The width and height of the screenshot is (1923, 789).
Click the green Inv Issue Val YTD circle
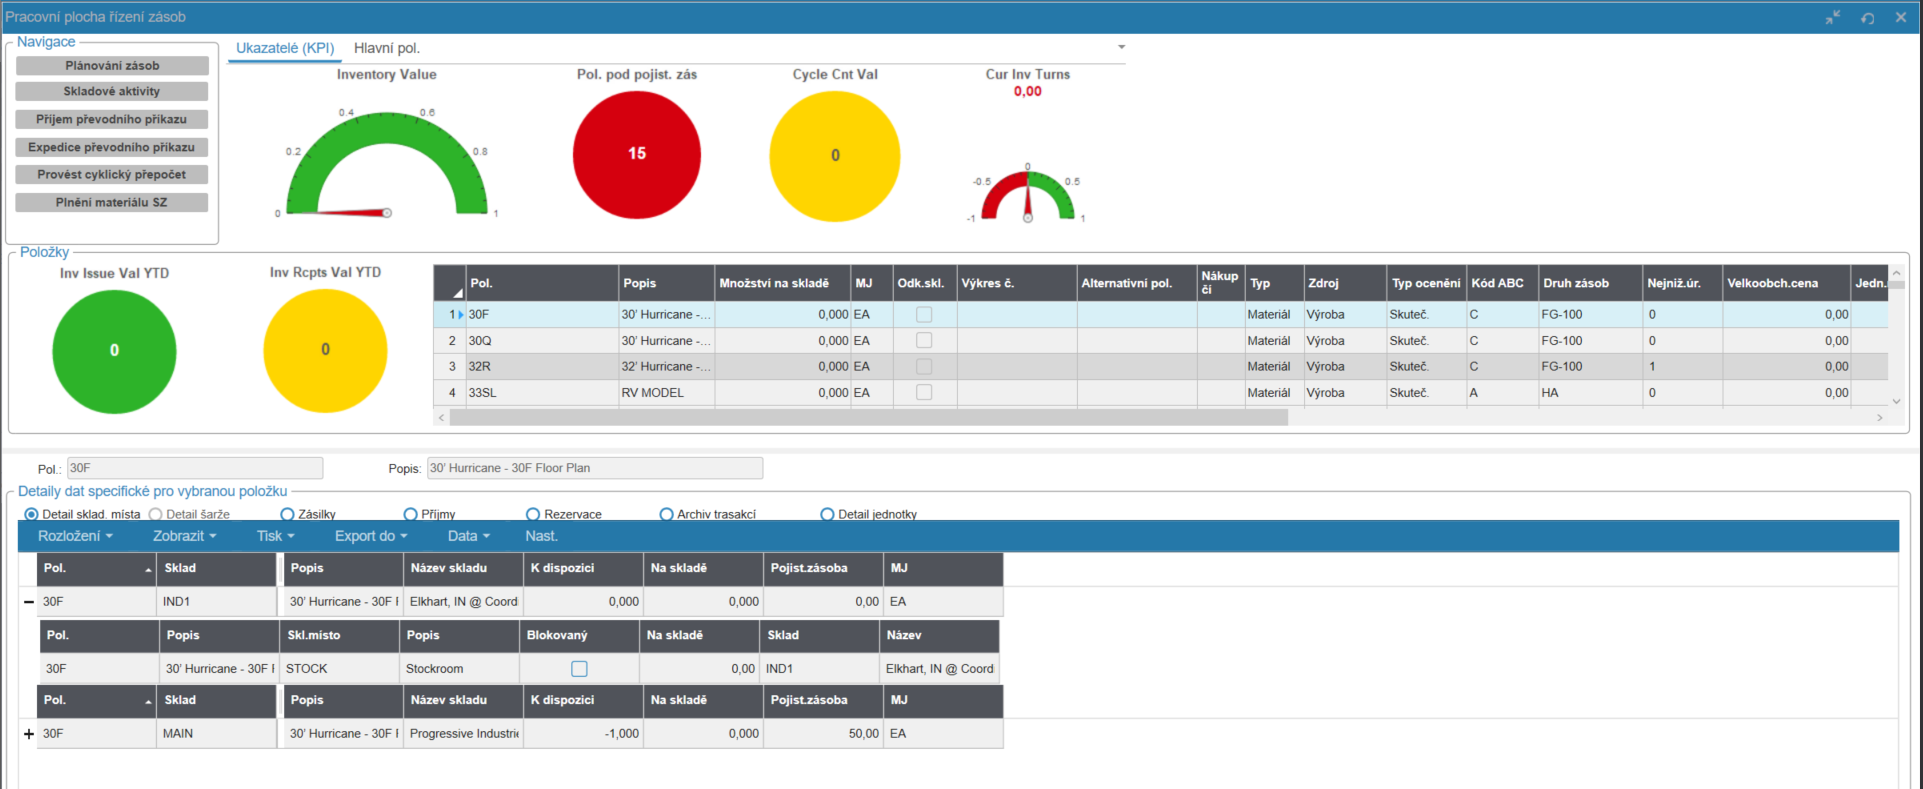coord(114,351)
